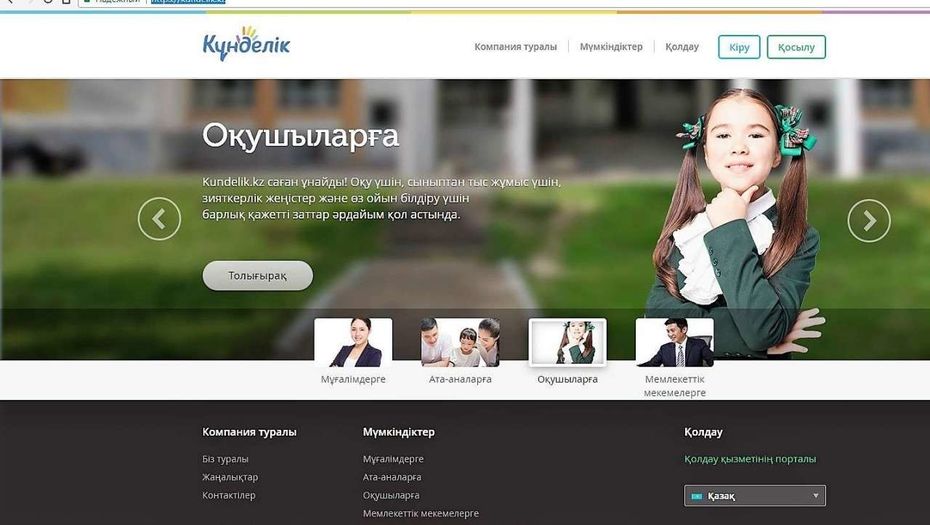Image resolution: width=930 pixels, height=525 pixels.
Task: Advance to next slide with right arrow
Action: (x=868, y=220)
